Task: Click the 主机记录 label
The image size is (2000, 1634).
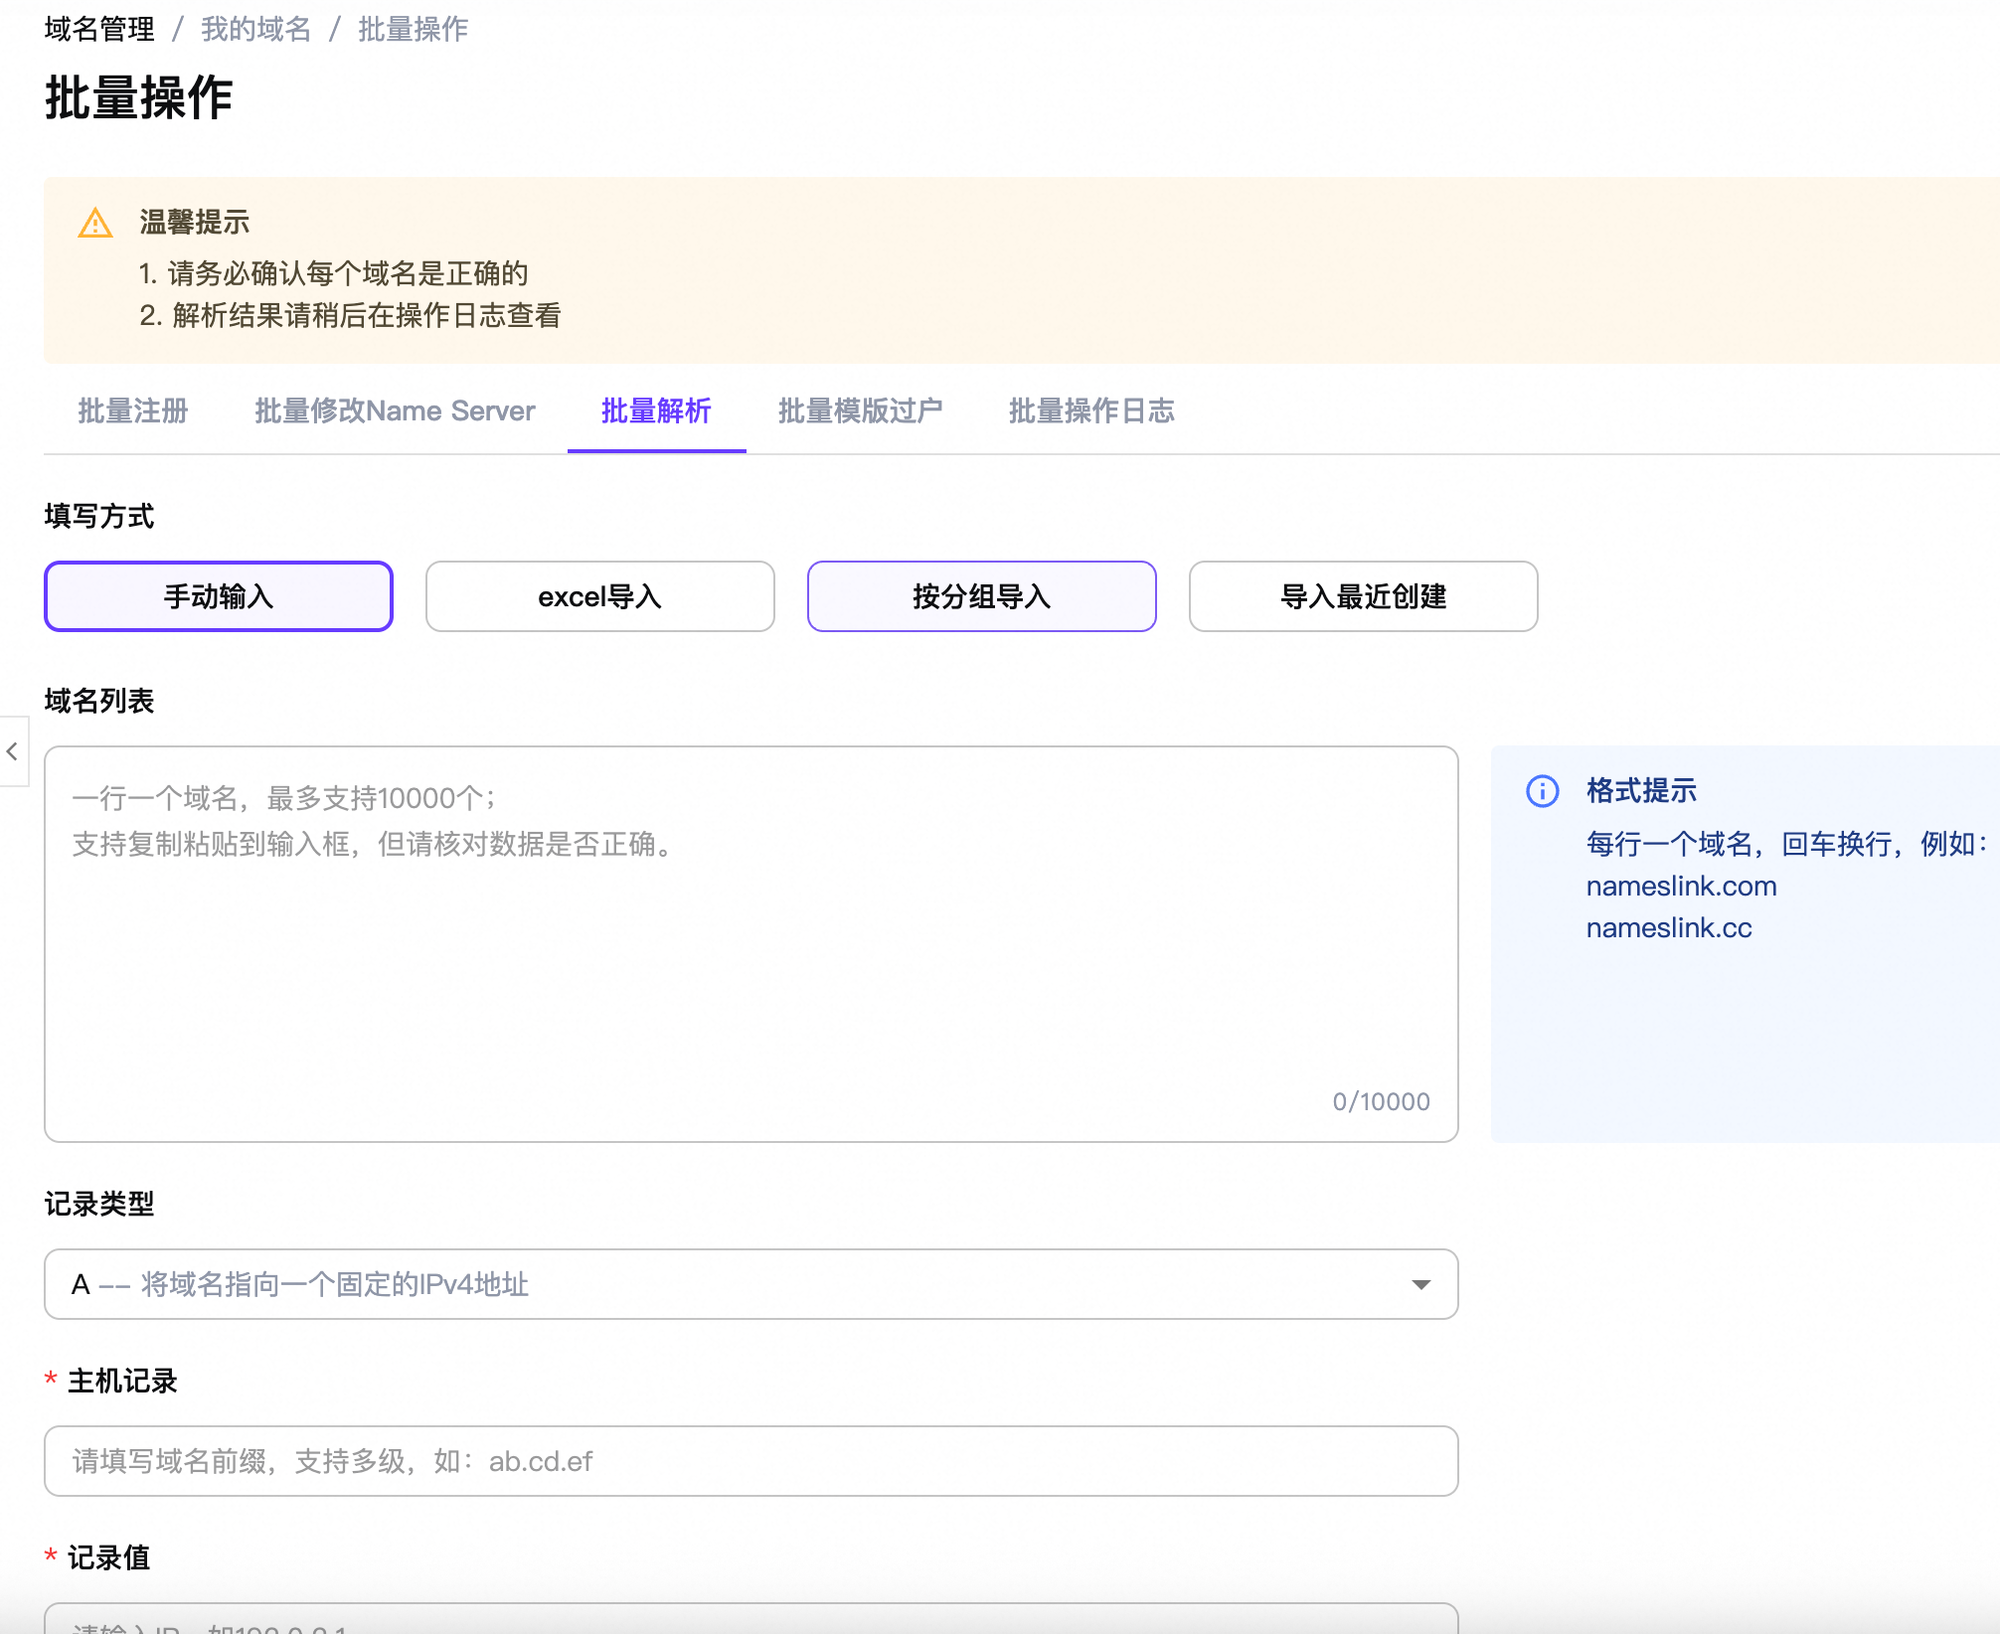Action: coord(122,1381)
